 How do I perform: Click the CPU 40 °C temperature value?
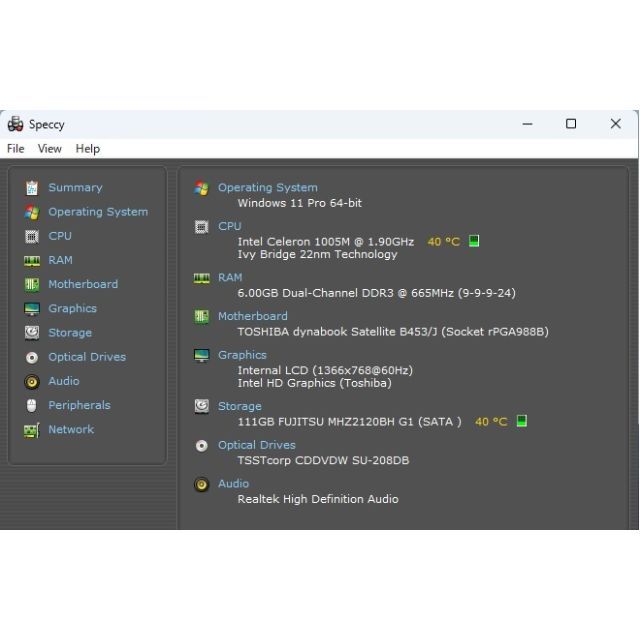(x=444, y=242)
